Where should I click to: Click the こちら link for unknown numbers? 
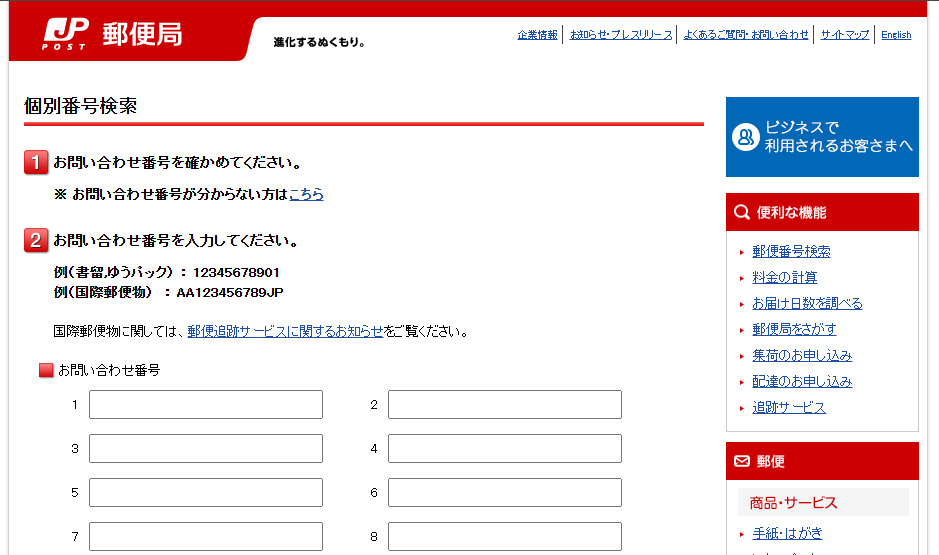tap(306, 195)
